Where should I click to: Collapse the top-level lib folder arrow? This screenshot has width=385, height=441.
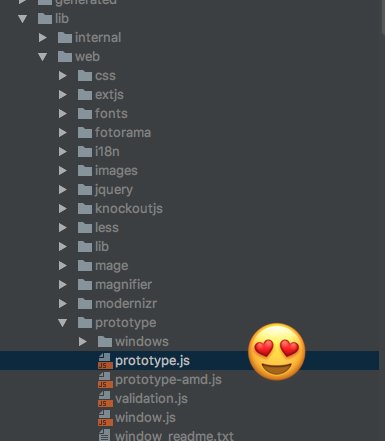tap(22, 19)
